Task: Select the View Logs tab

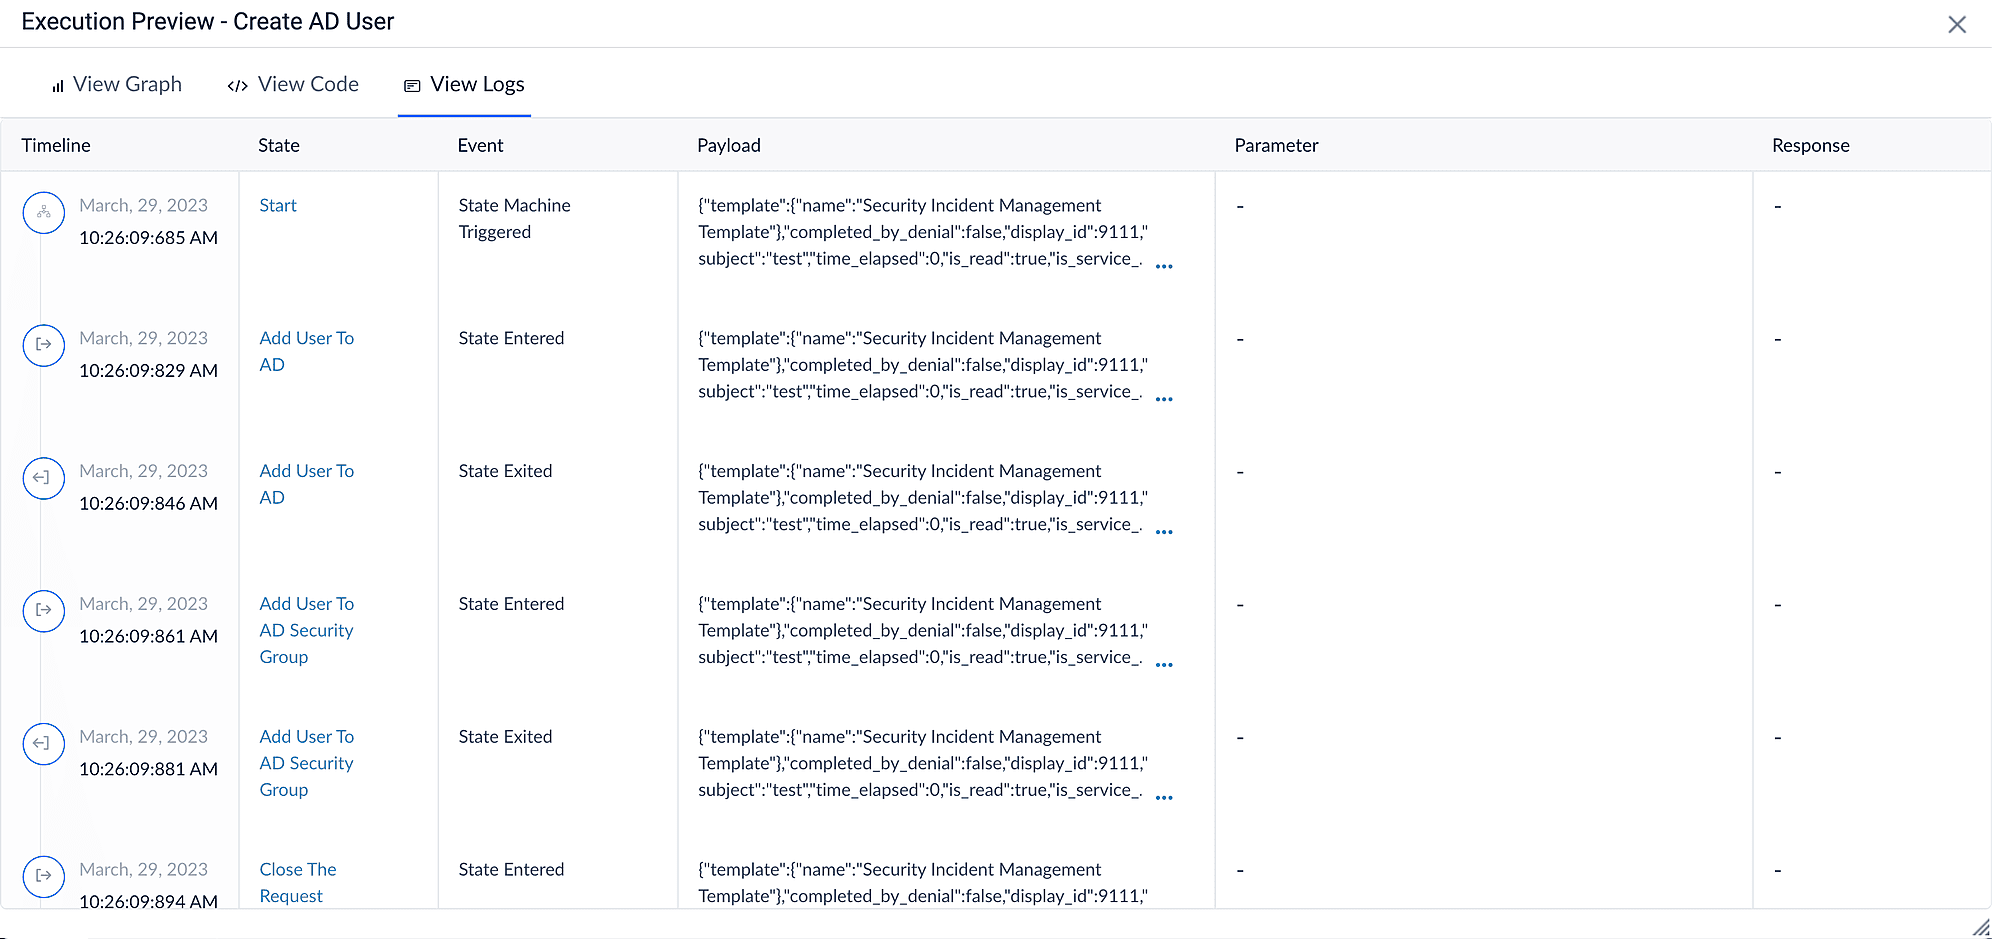Action: (465, 85)
